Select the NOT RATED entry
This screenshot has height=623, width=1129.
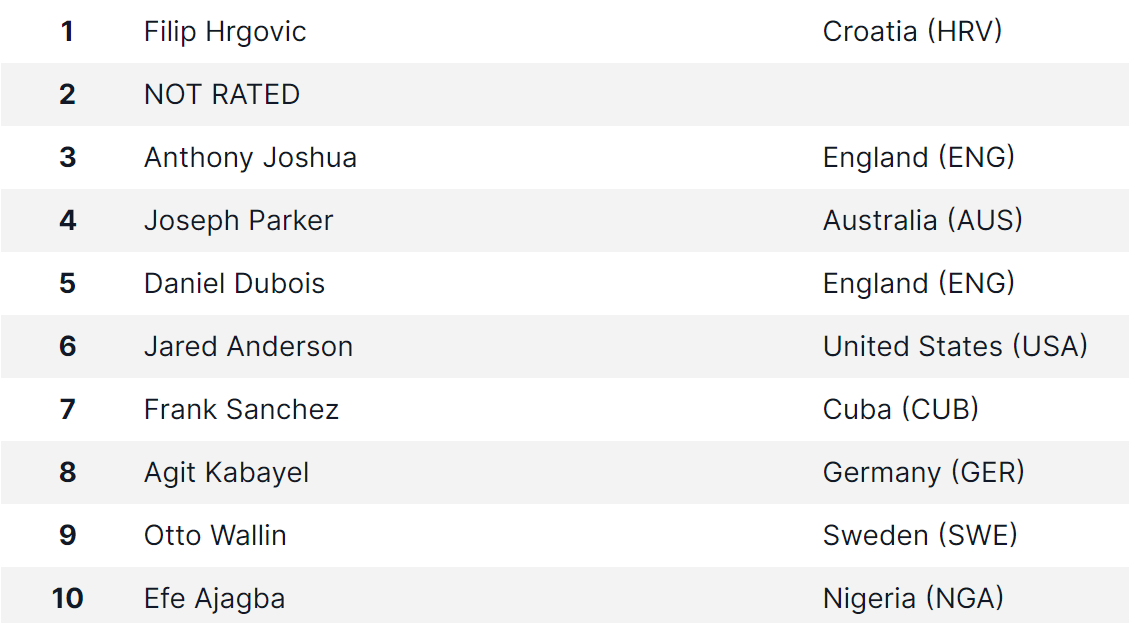click(x=222, y=94)
